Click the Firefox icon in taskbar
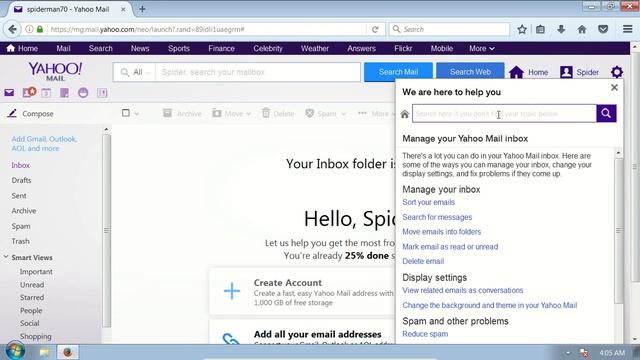This screenshot has width=640, height=360. [67, 351]
